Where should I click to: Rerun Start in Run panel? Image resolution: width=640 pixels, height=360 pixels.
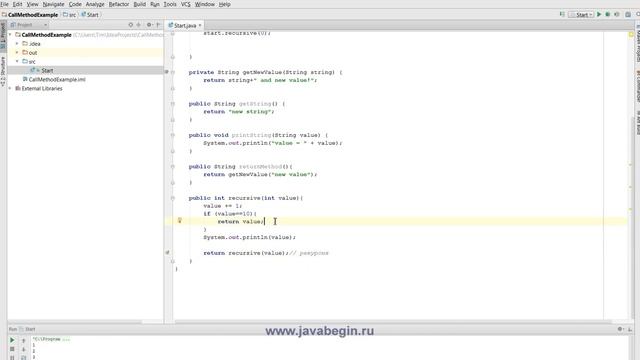[x=12, y=340]
